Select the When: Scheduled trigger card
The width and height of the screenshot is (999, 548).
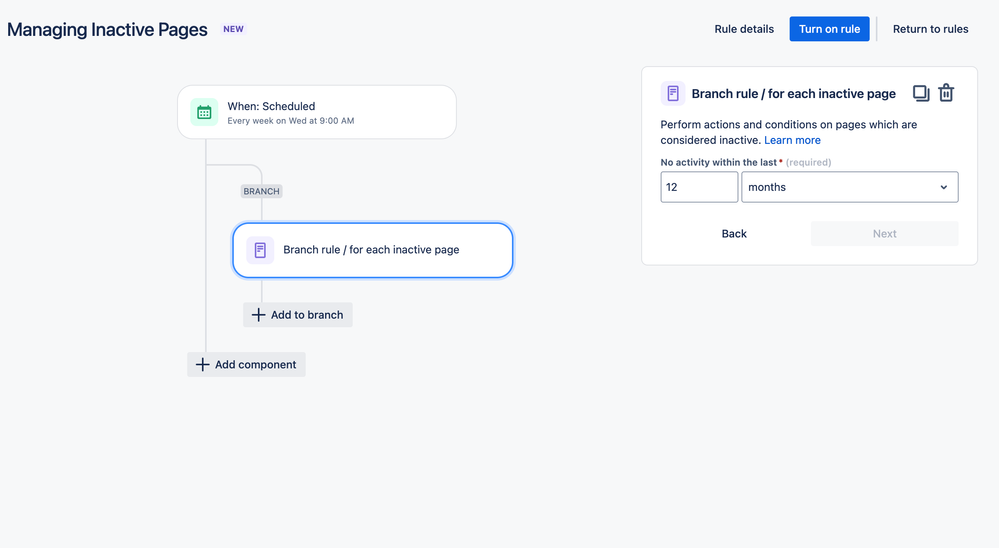[317, 112]
